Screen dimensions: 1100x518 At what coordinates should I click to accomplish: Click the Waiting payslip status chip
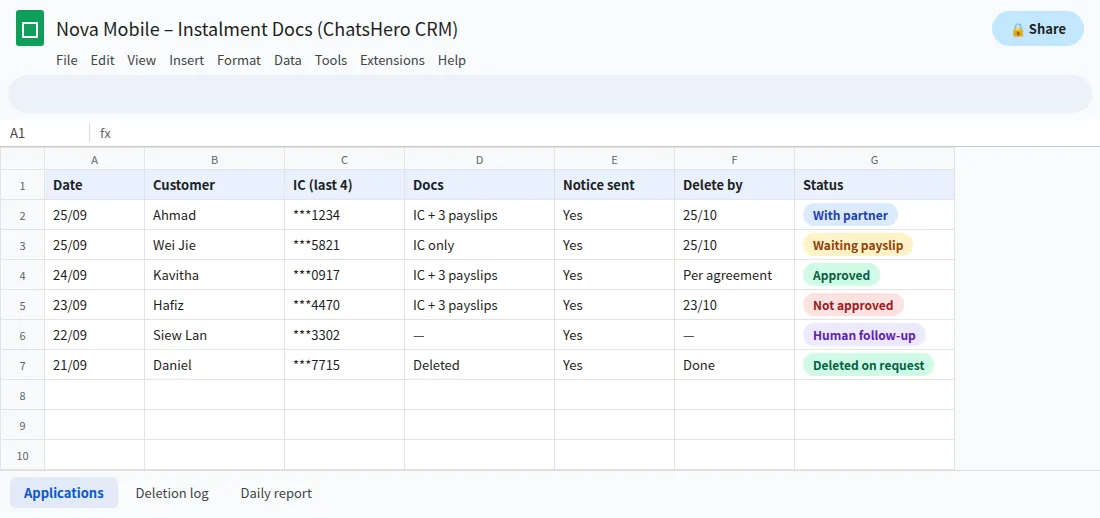(858, 246)
